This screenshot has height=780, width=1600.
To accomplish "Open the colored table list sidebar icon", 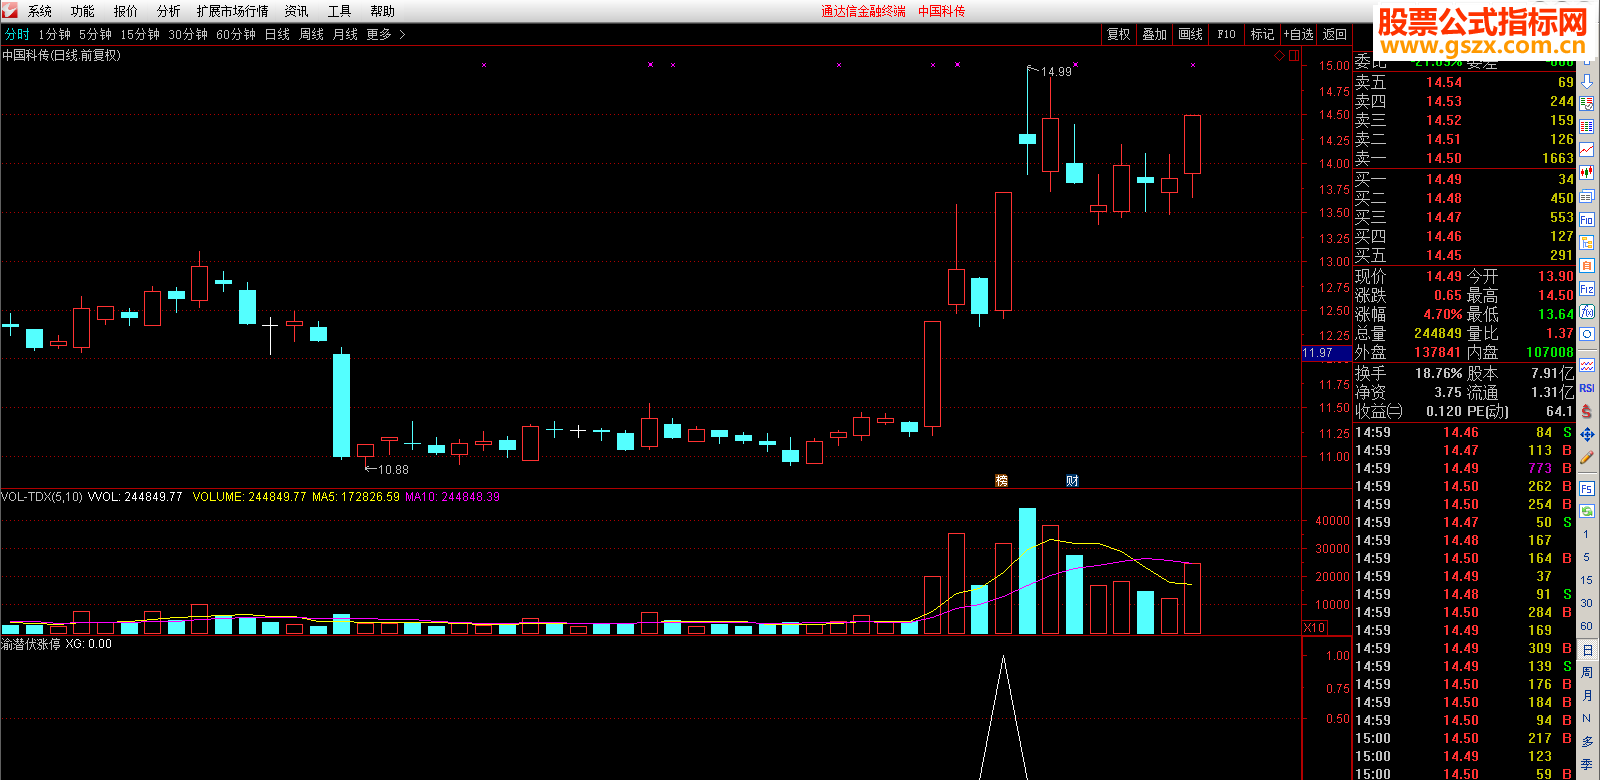I will 1587,127.
